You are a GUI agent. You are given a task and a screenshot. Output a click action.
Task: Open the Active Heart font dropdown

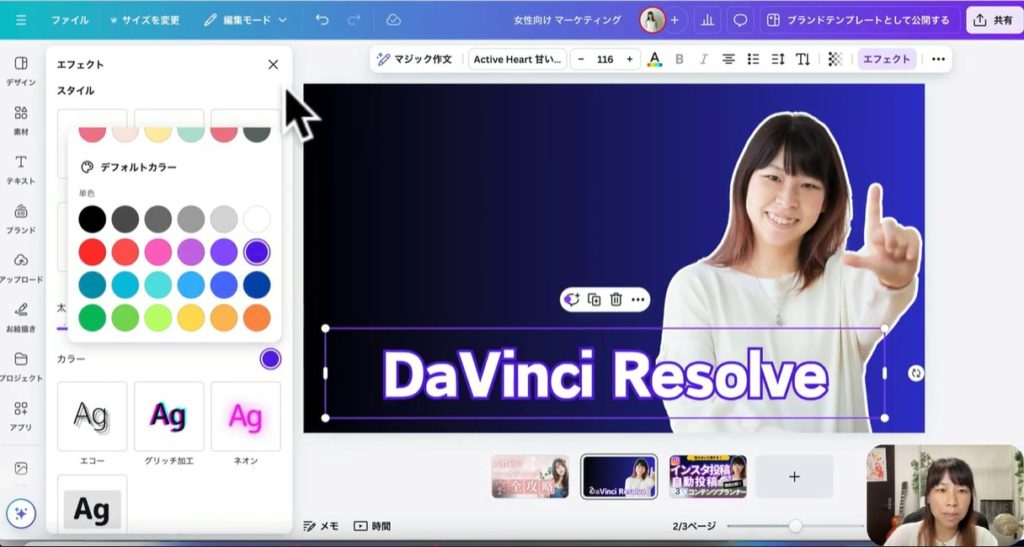point(518,59)
